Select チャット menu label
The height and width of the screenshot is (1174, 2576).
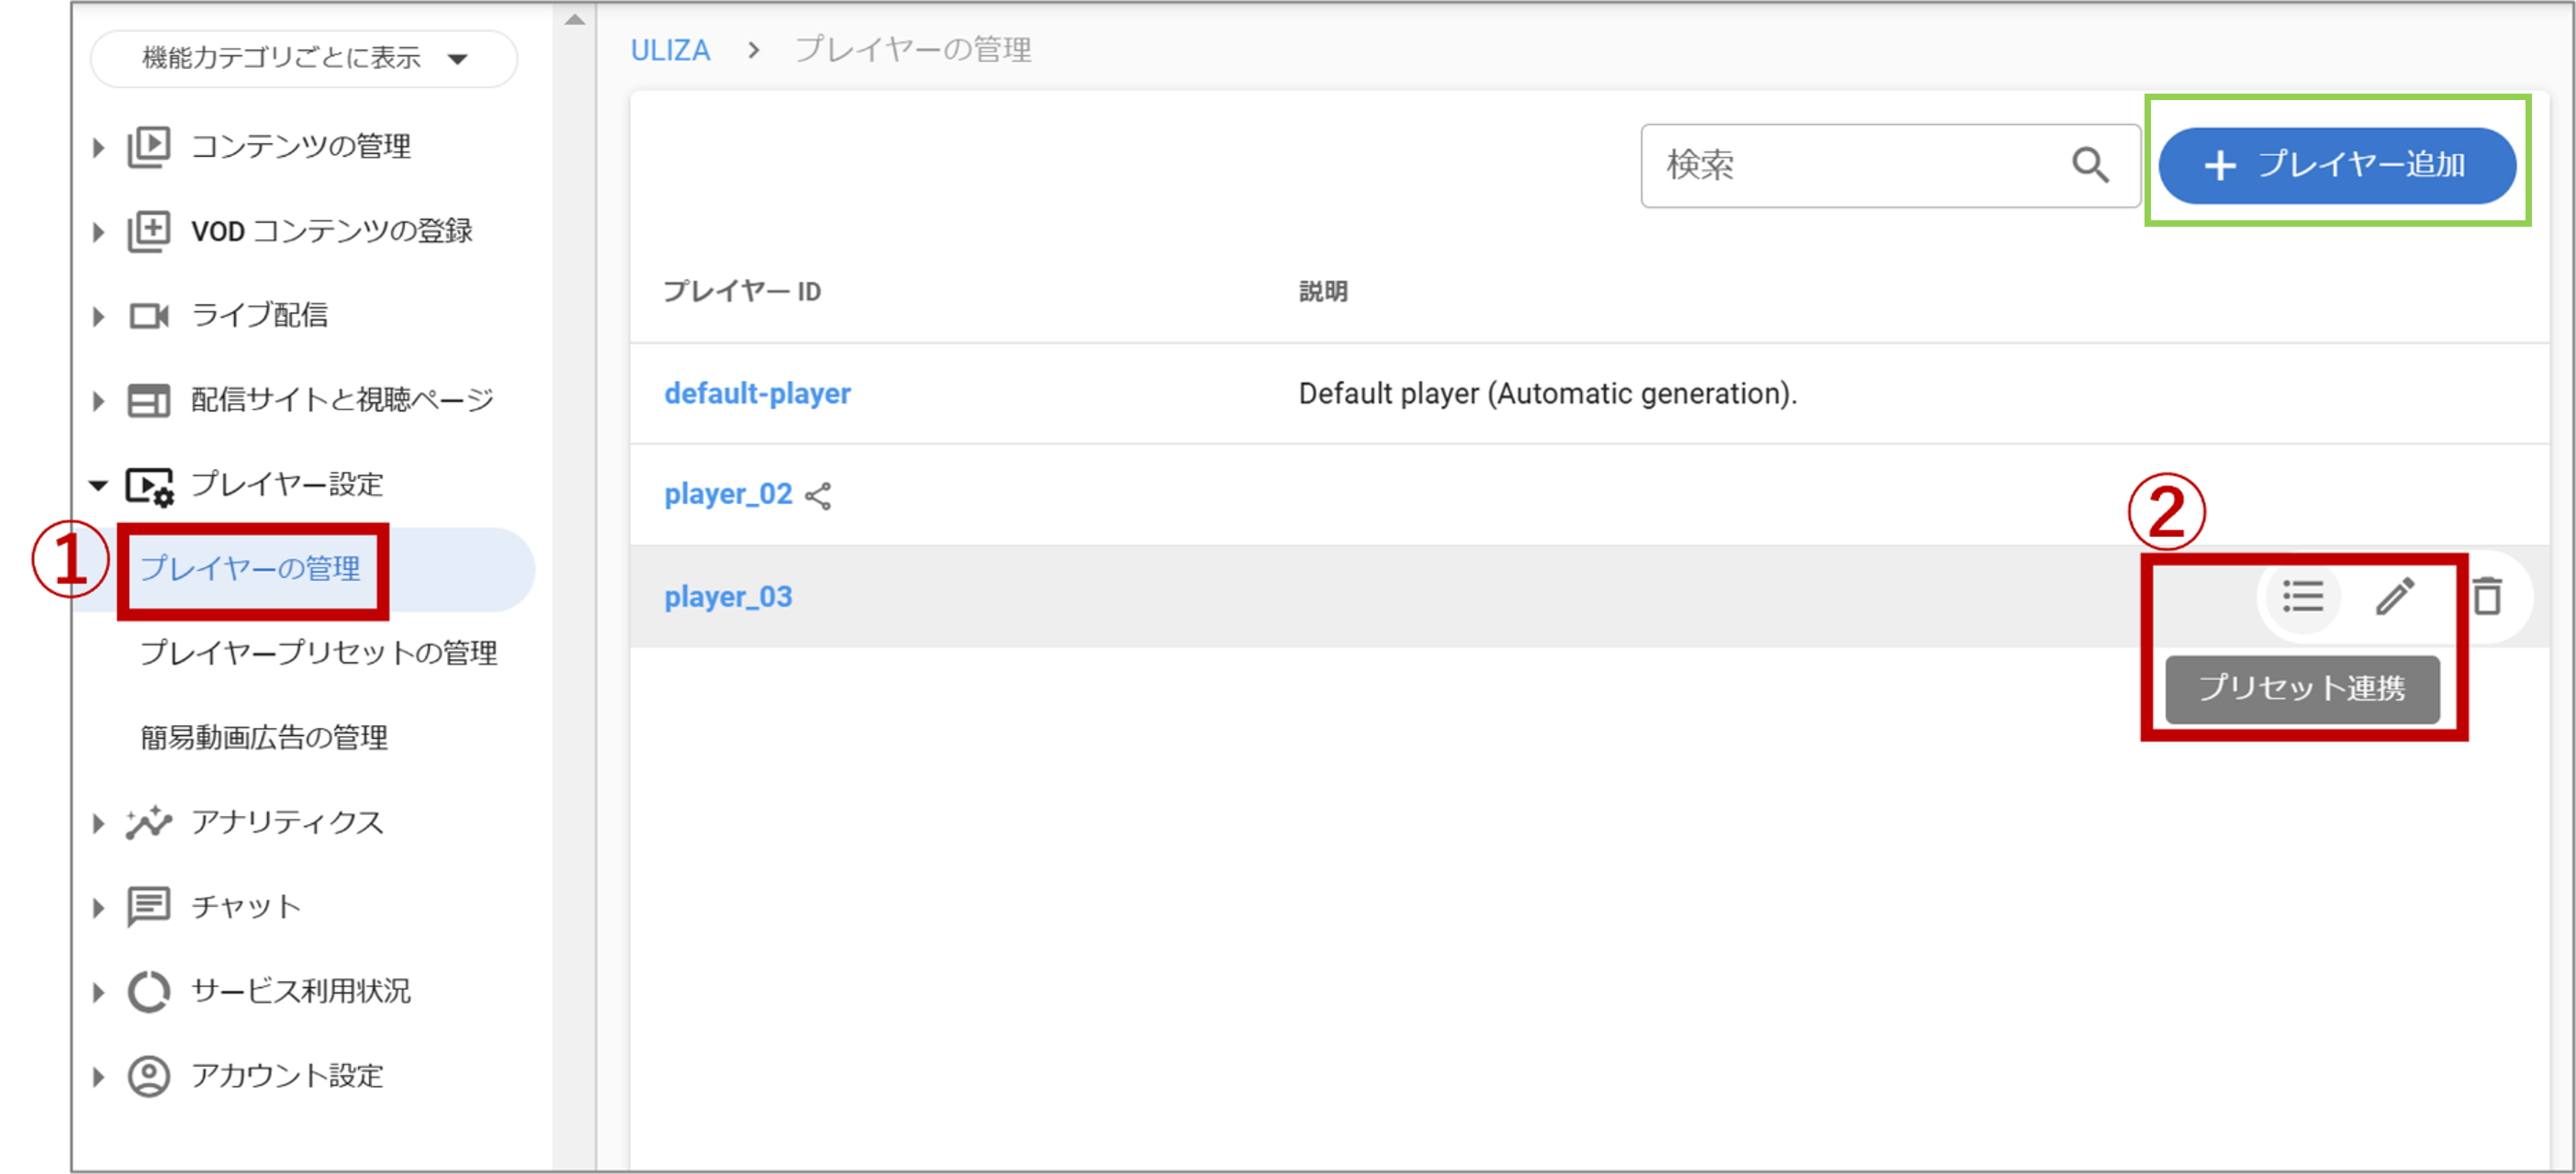coord(246,907)
